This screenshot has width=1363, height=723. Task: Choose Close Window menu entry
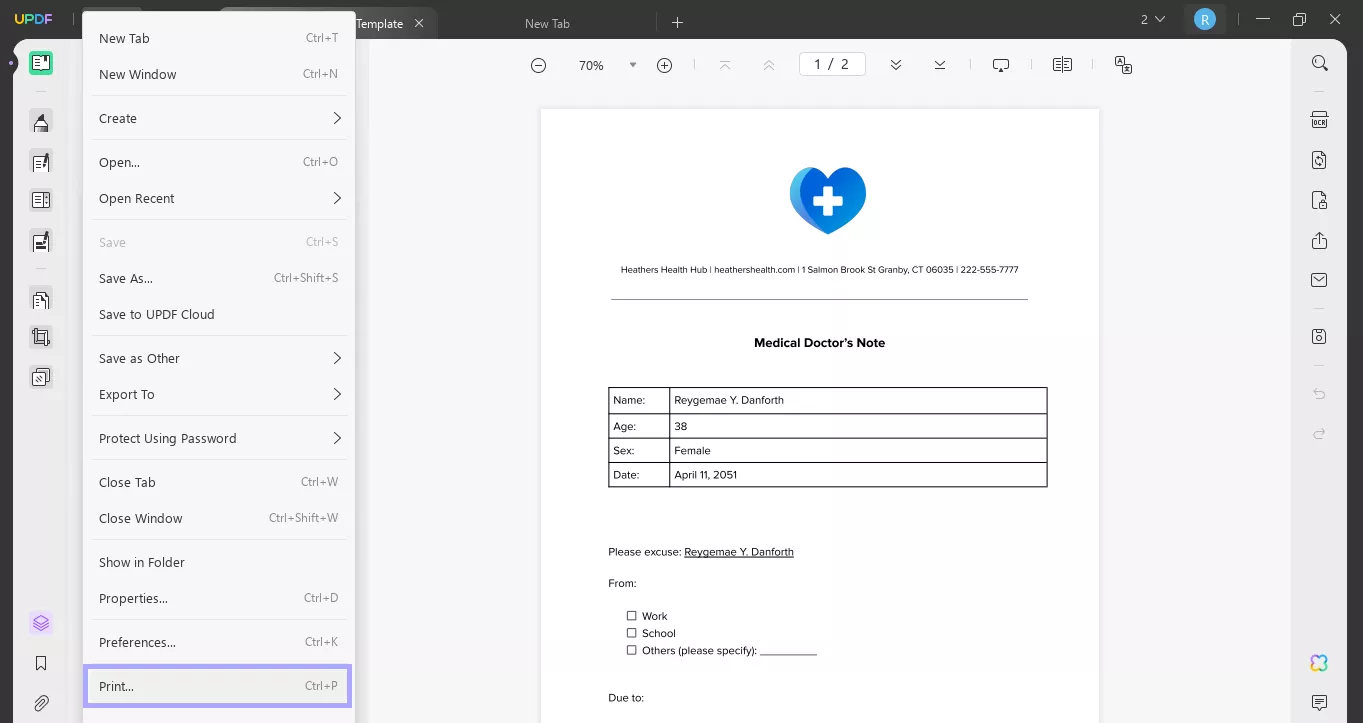click(218, 518)
